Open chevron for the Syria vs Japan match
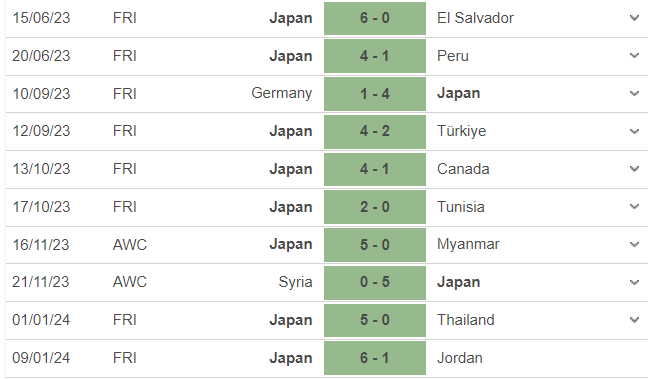648x379 pixels. point(634,282)
